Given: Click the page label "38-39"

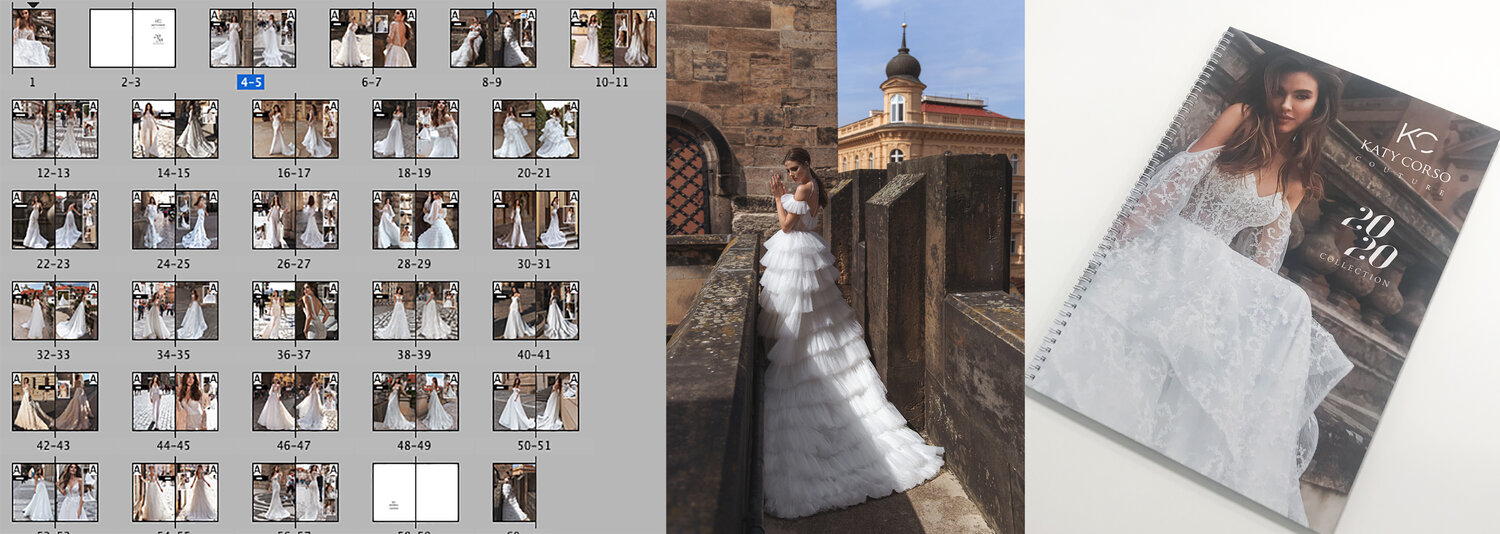Looking at the screenshot, I should 414,354.
